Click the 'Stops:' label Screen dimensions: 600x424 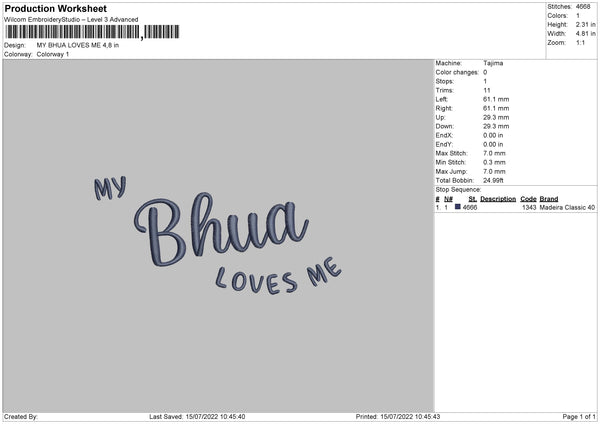[x=444, y=82]
